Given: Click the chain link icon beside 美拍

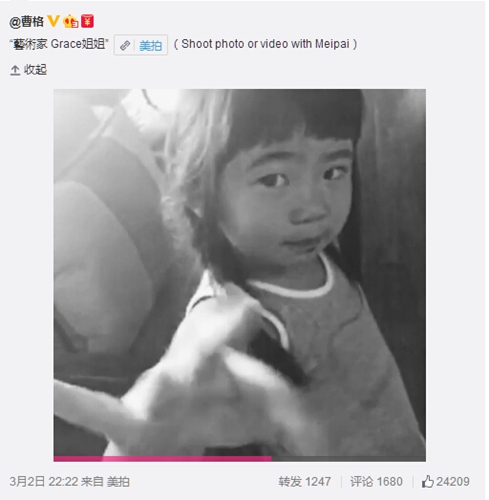Looking at the screenshot, I should tap(125, 45).
